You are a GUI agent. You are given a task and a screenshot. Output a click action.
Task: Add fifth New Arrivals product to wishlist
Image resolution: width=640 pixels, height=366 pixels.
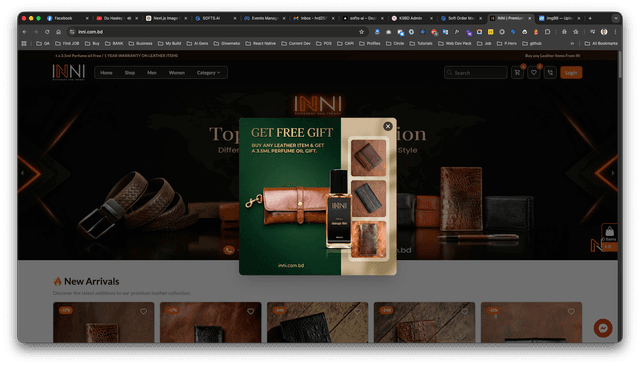tap(571, 311)
